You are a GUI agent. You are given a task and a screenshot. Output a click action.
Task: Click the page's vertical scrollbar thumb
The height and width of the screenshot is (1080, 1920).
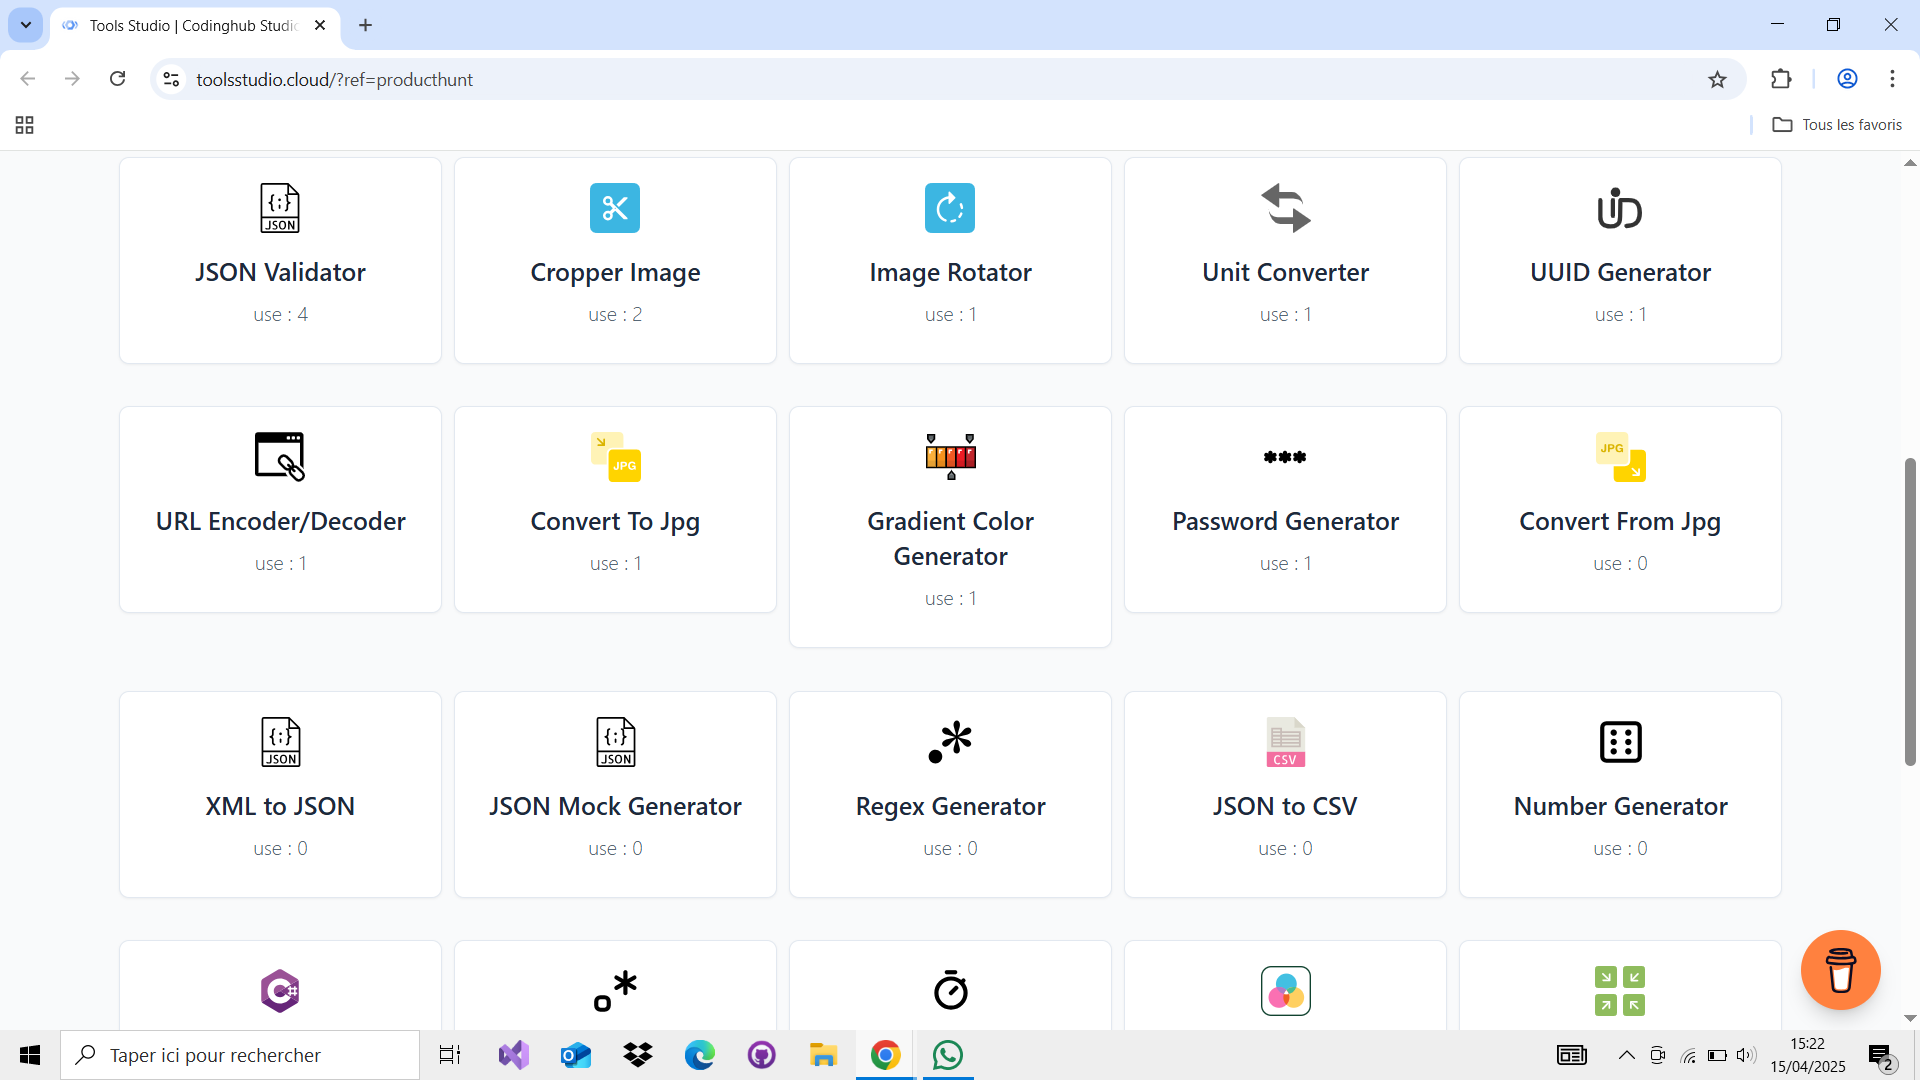[x=1909, y=610]
